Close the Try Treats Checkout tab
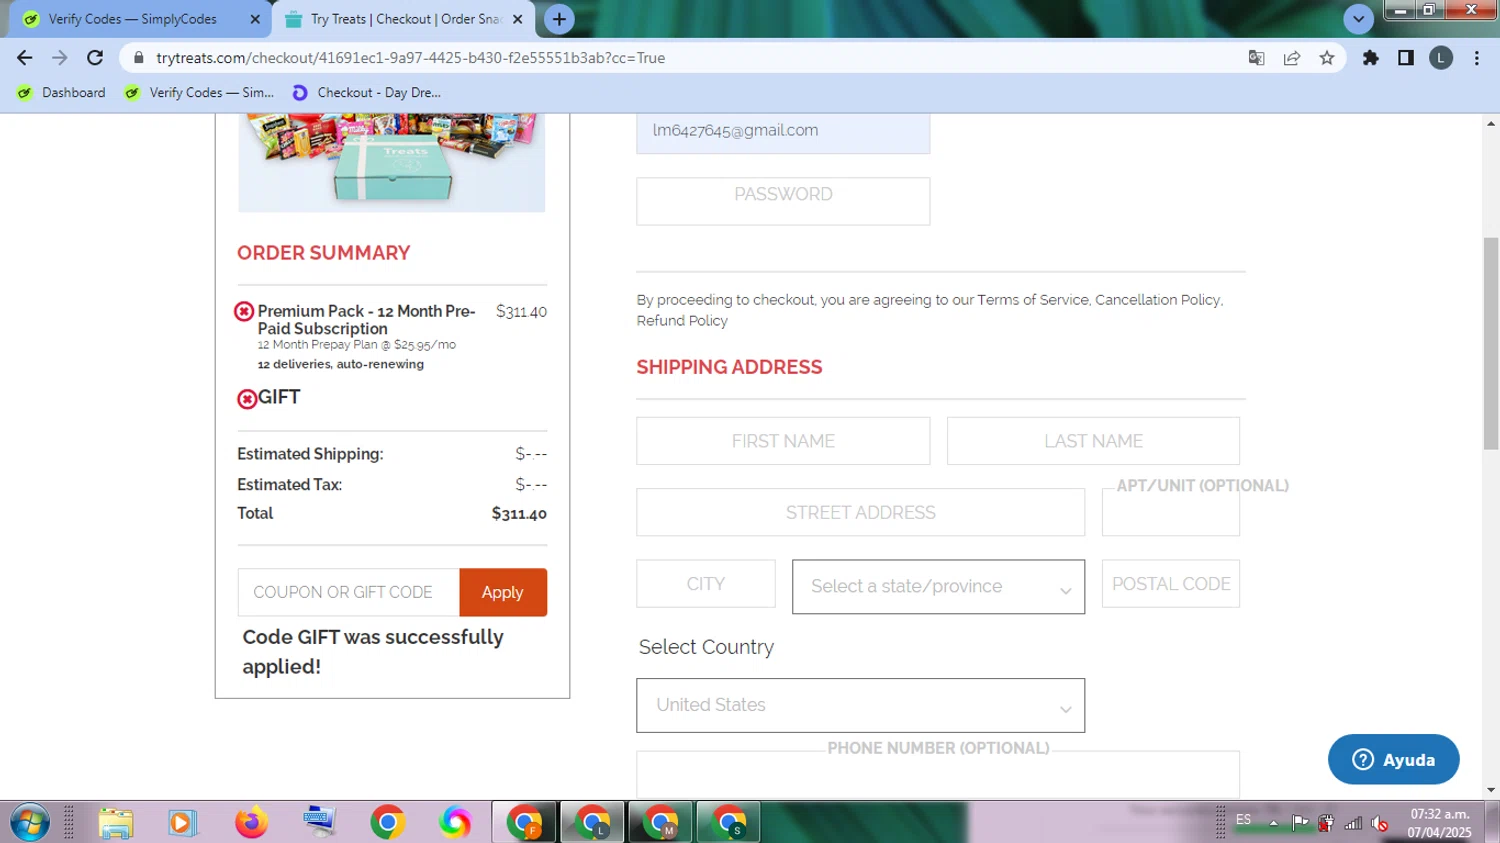1500x843 pixels. coord(518,19)
